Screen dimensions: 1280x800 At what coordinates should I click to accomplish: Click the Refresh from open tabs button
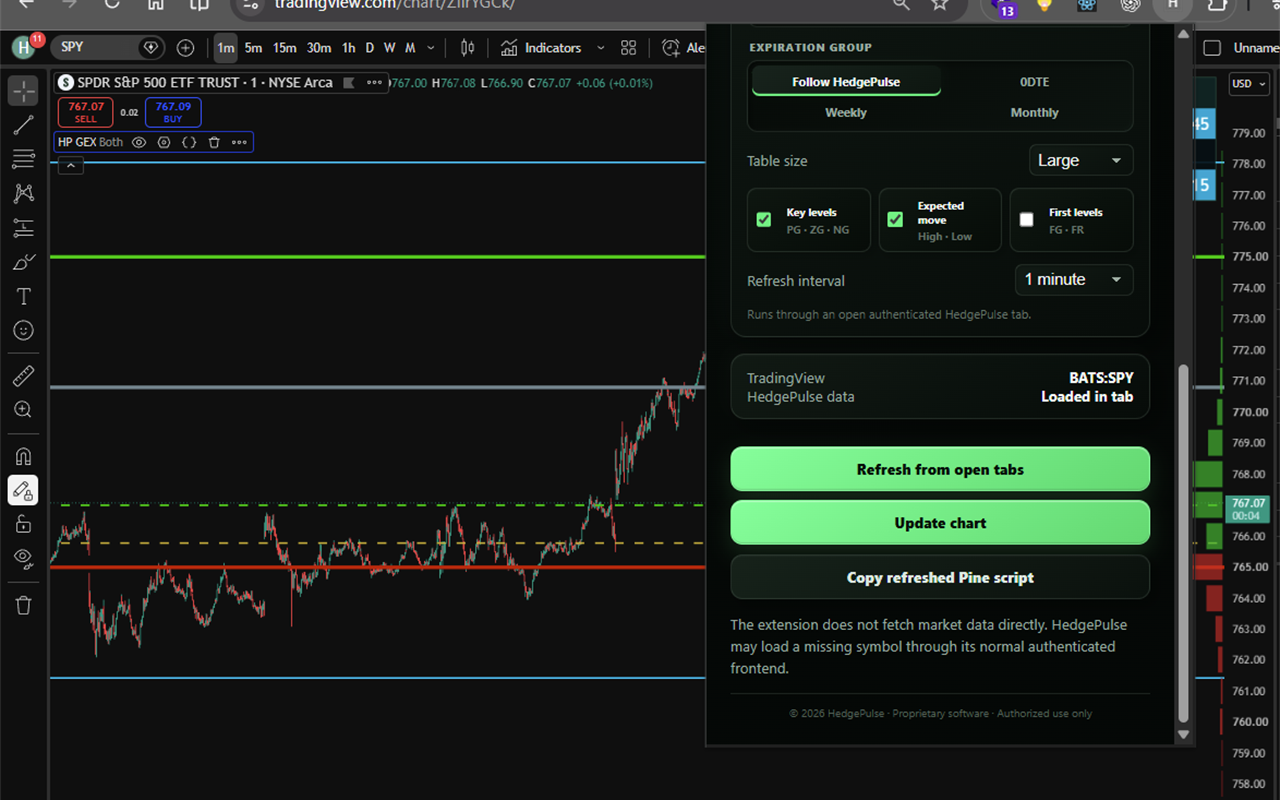point(940,469)
